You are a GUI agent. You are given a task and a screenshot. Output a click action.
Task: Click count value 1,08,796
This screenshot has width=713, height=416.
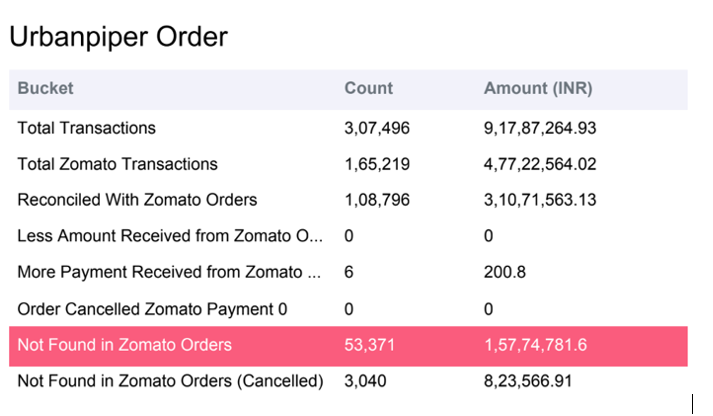click(377, 200)
